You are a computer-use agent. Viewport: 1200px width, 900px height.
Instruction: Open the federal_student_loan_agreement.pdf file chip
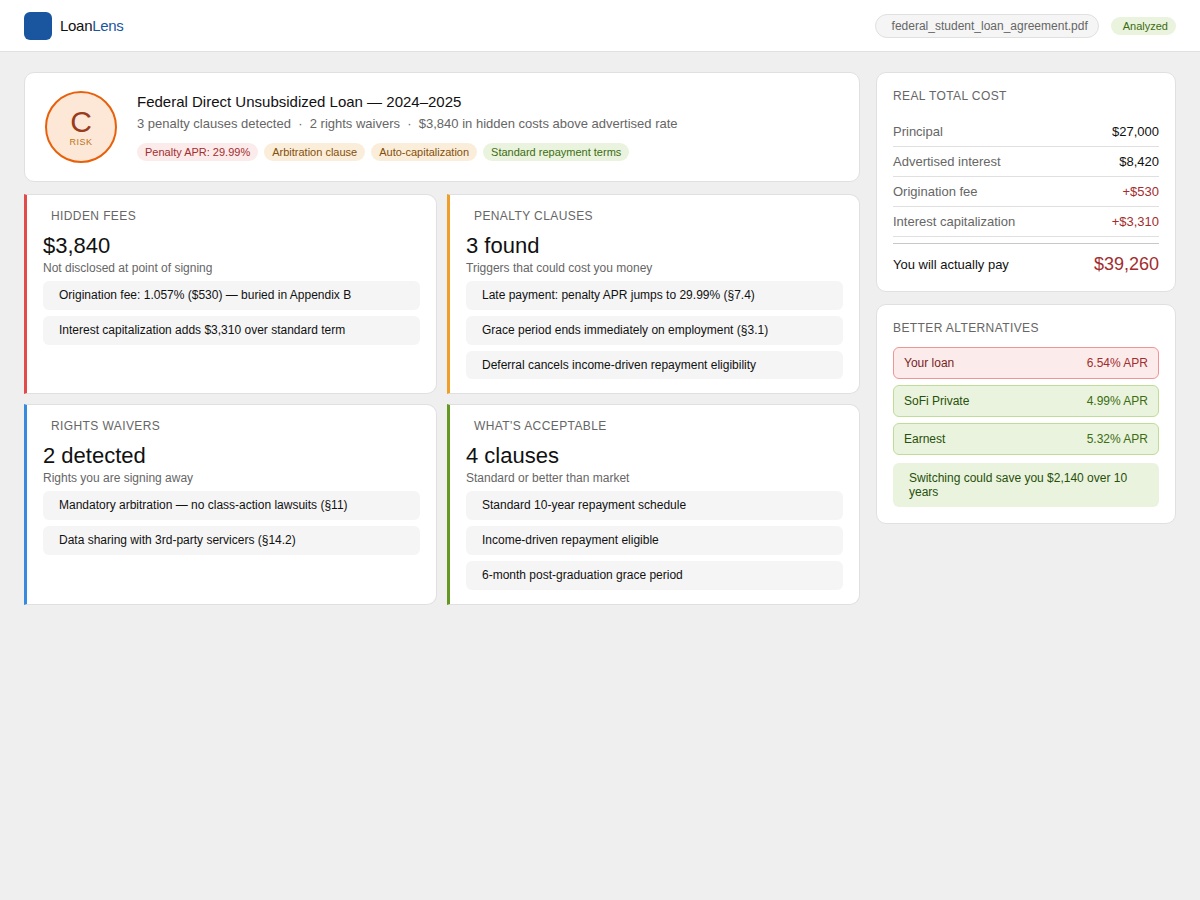[x=987, y=26]
